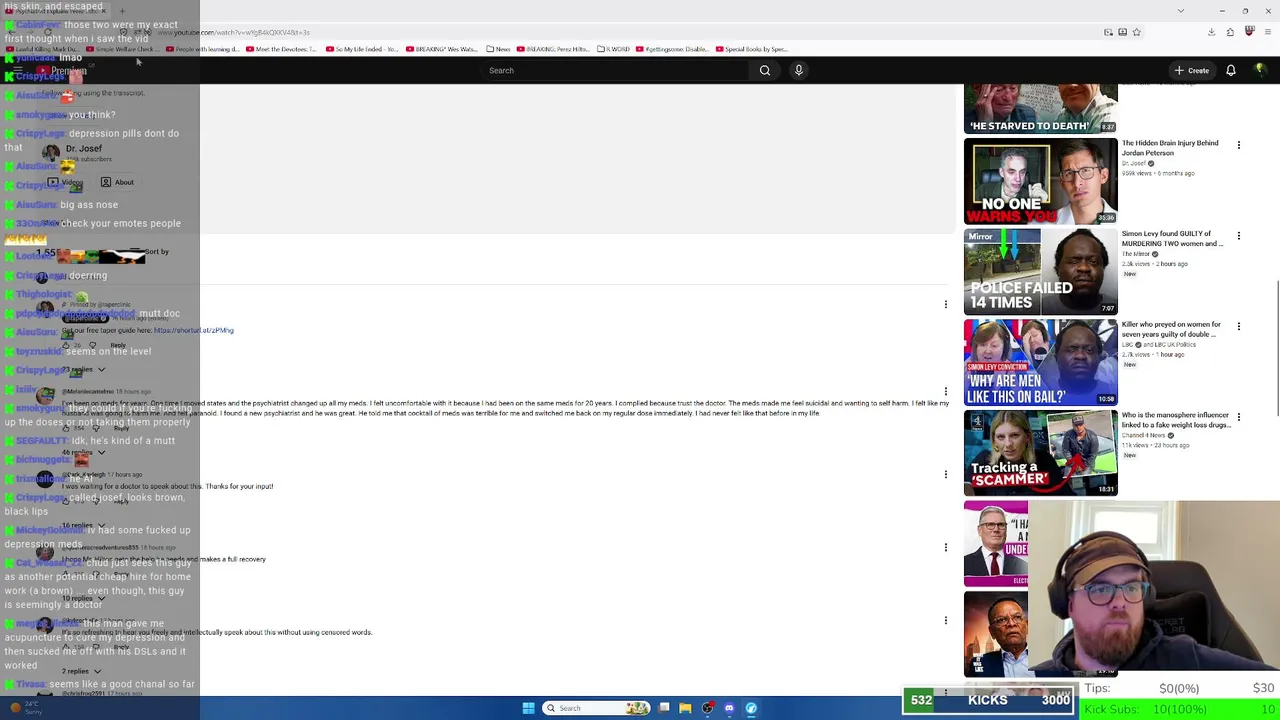Open 'POLICE FAILED 14 TIMES' video thumbnail
The image size is (1280, 720).
1041,272
